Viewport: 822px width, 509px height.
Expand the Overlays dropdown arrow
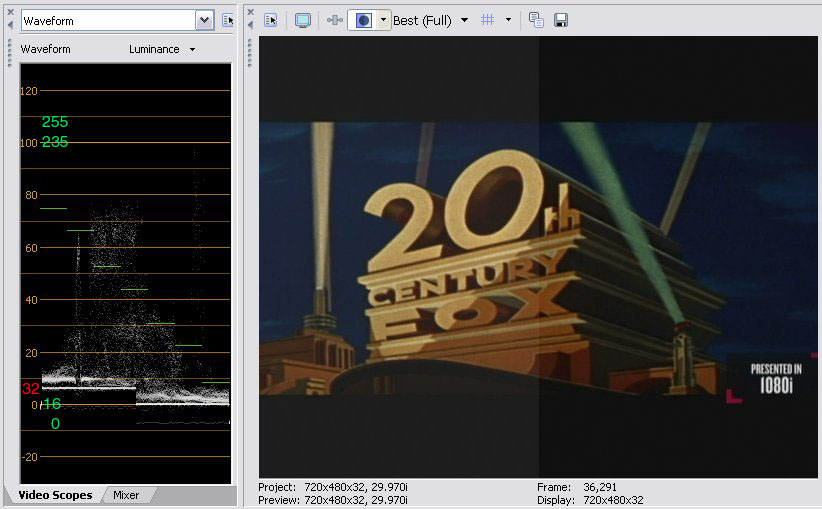(x=508, y=20)
